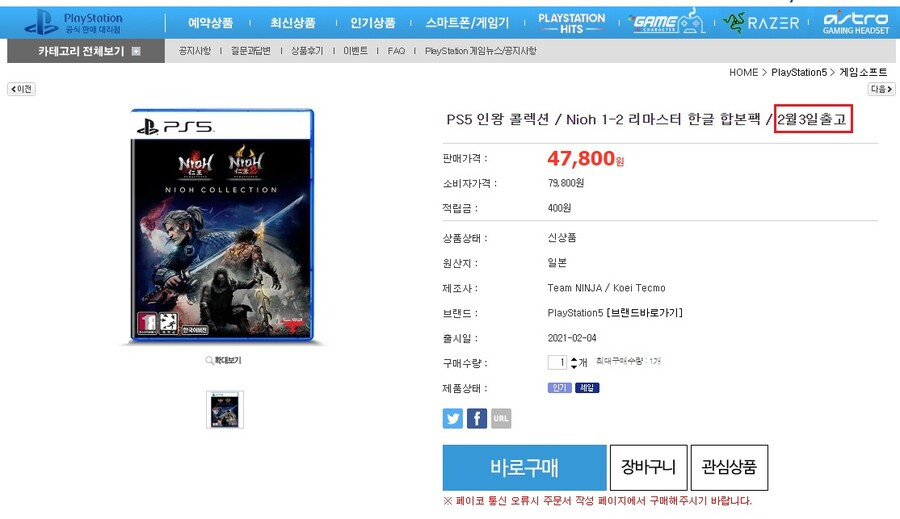This screenshot has width=900, height=519.
Task: Click 바로구매 buy now button
Action: coord(524,467)
